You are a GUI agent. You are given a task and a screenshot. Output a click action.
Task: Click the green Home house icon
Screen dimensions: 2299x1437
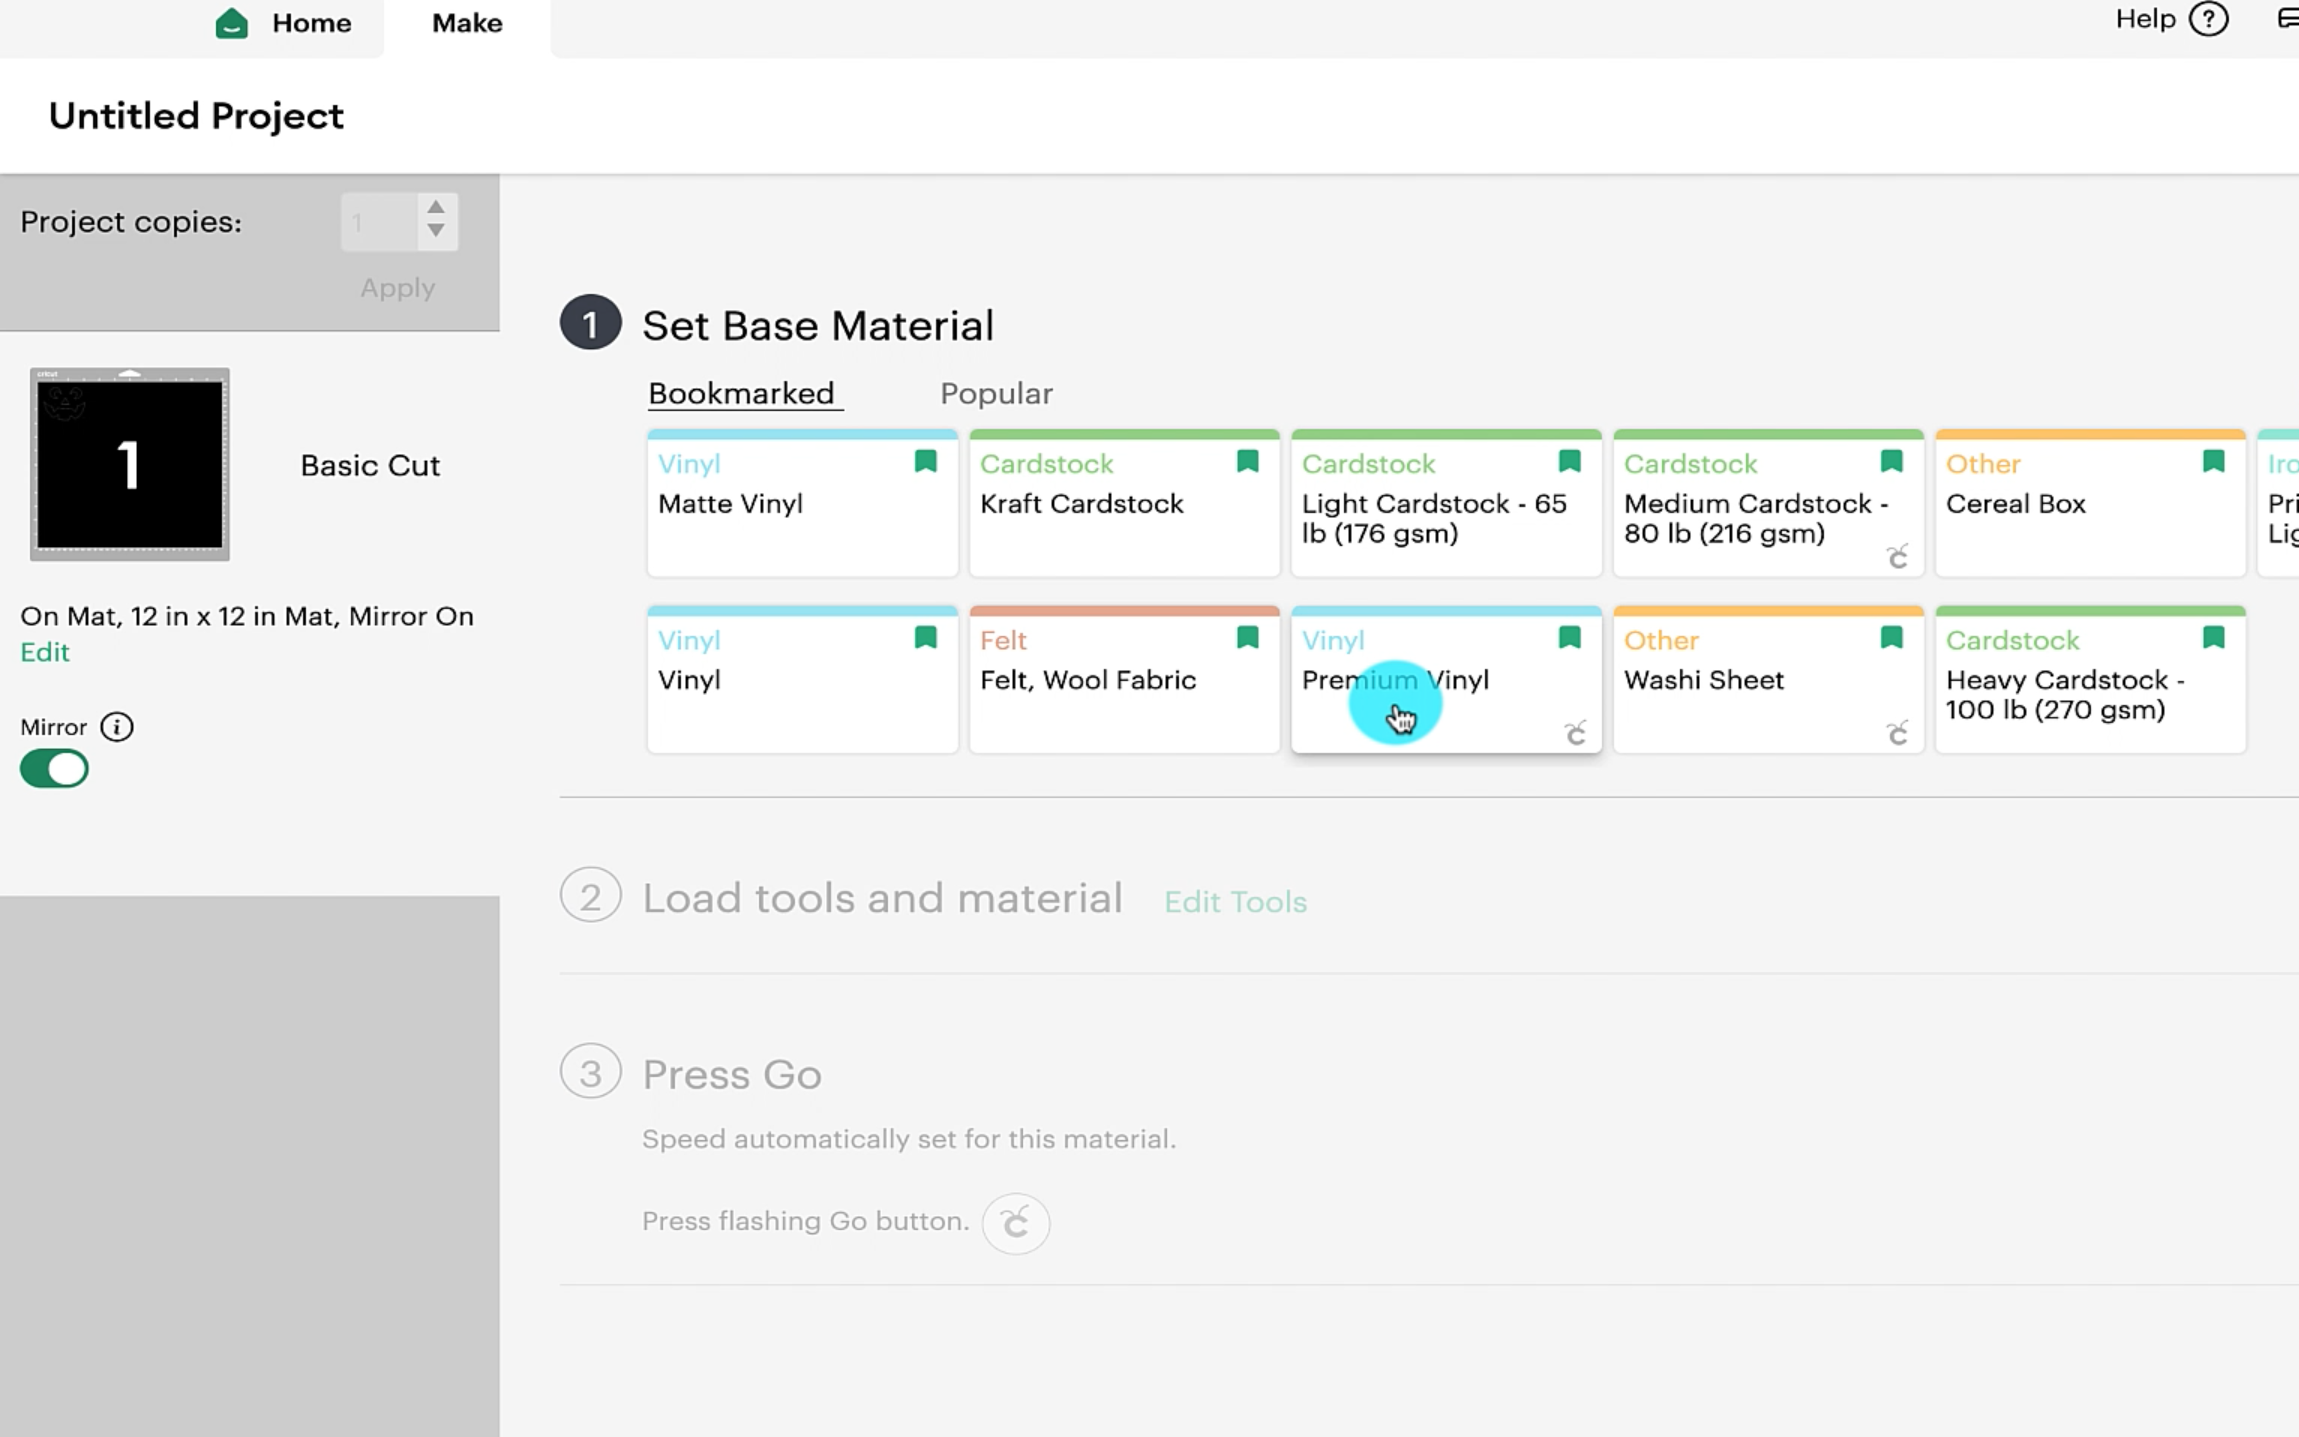(232, 23)
